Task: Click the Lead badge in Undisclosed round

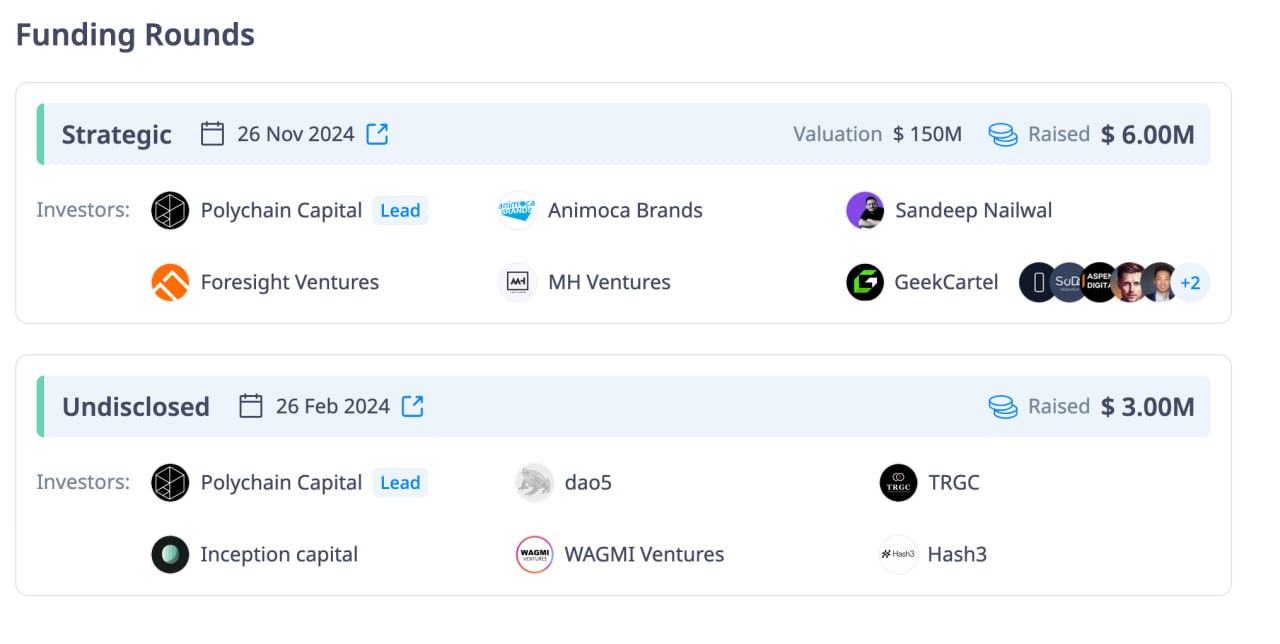Action: (400, 483)
